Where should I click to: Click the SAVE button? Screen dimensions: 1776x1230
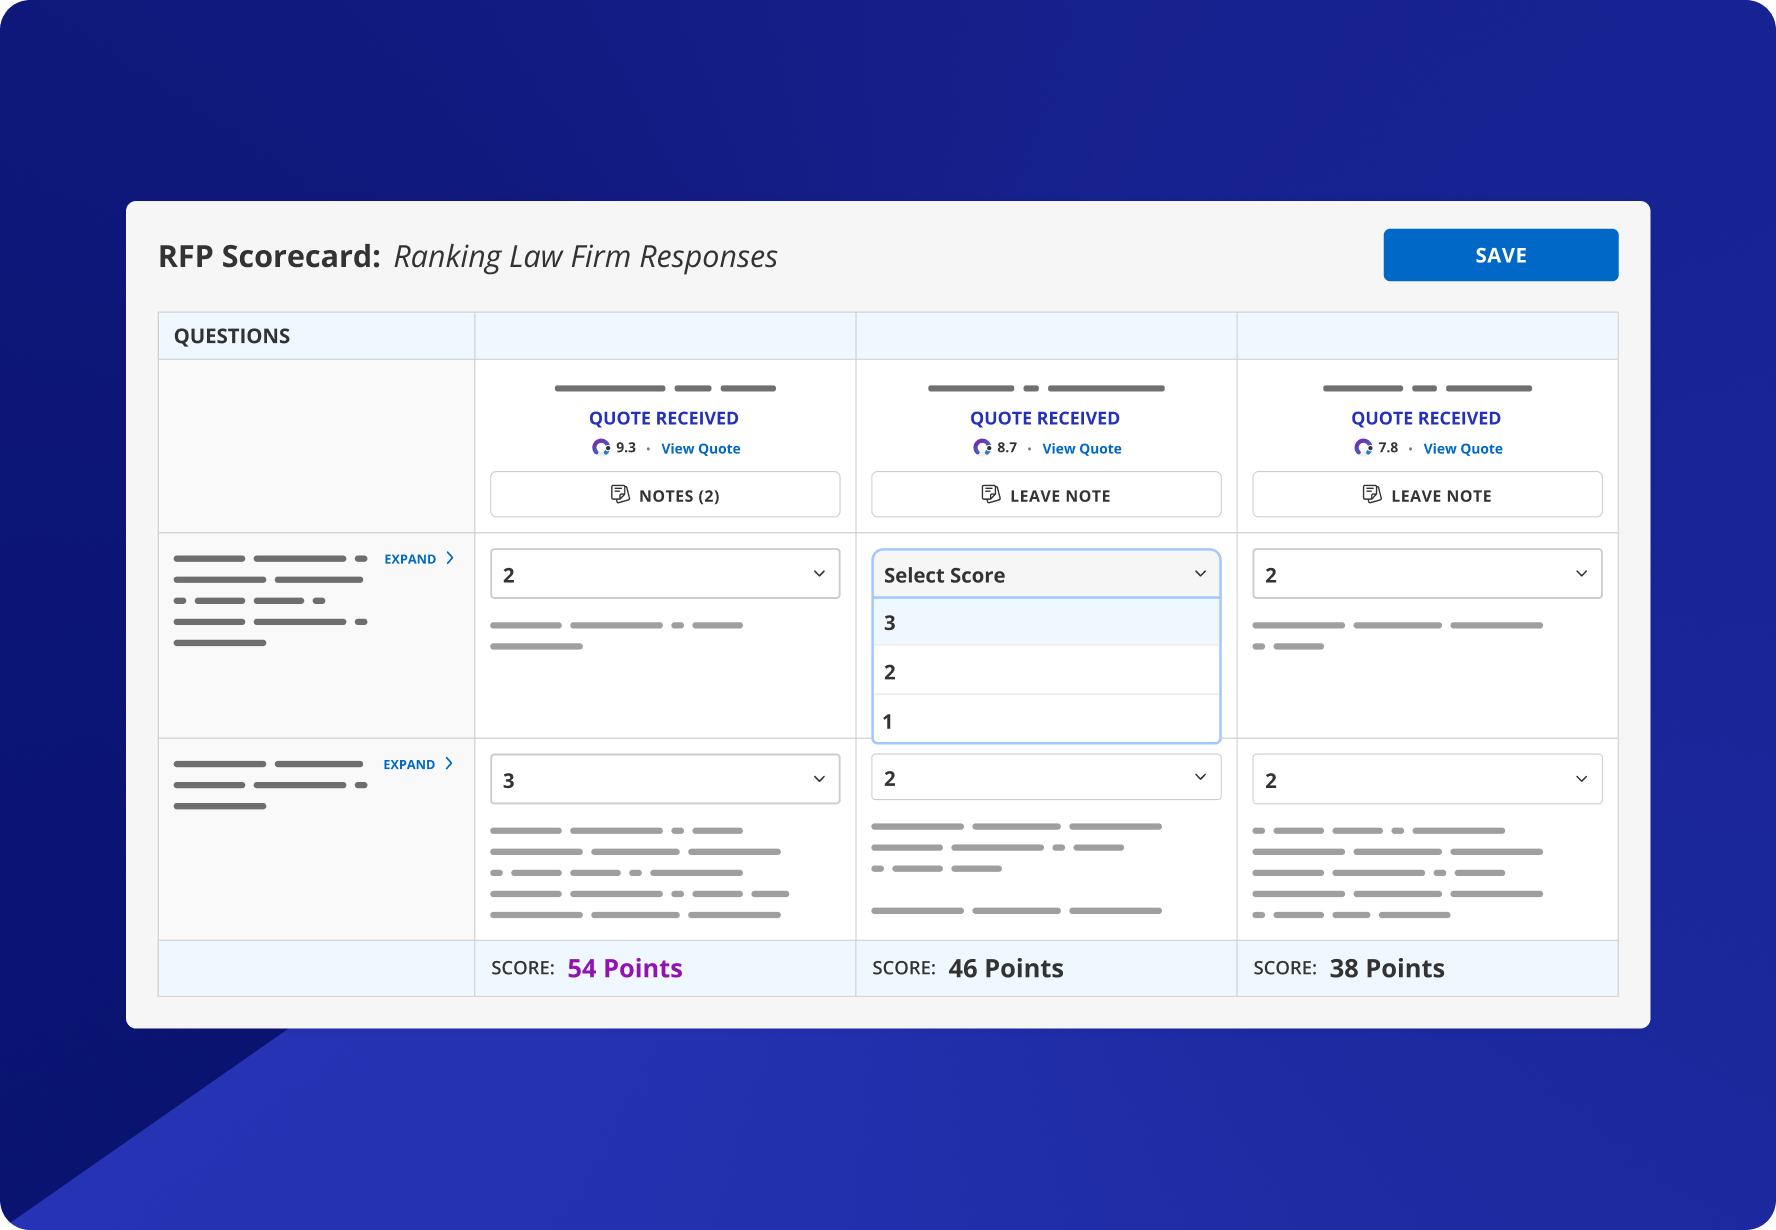click(1500, 255)
